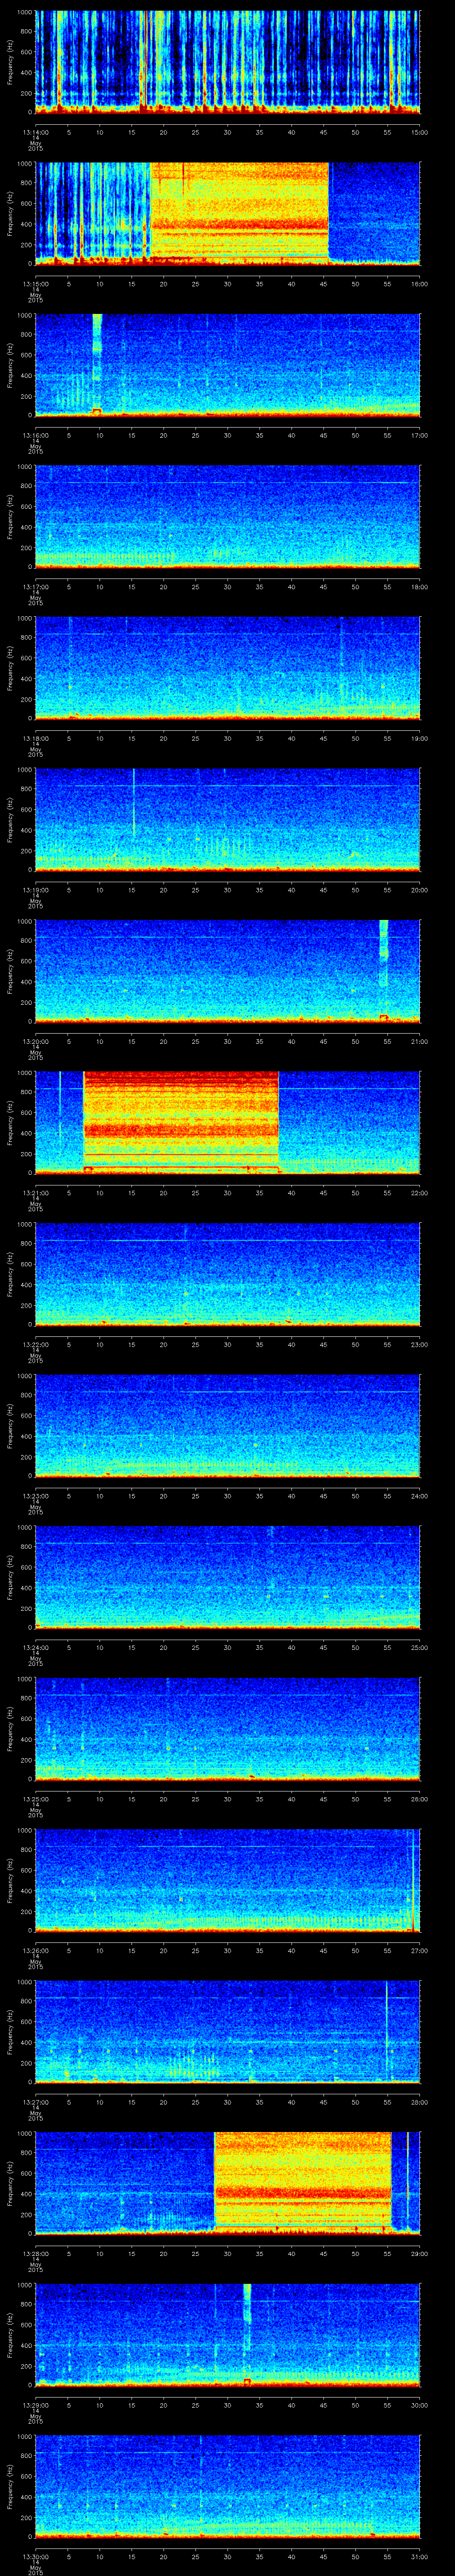455x2576 pixels.
Task: Select the spectrogram panel starting at 13:24:00
Action: 228,1576
